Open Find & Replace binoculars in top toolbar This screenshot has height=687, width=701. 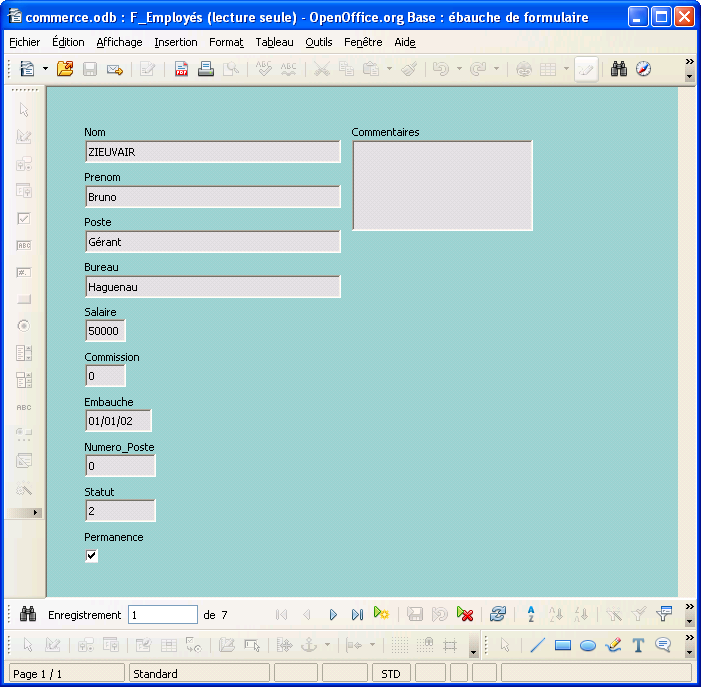619,69
